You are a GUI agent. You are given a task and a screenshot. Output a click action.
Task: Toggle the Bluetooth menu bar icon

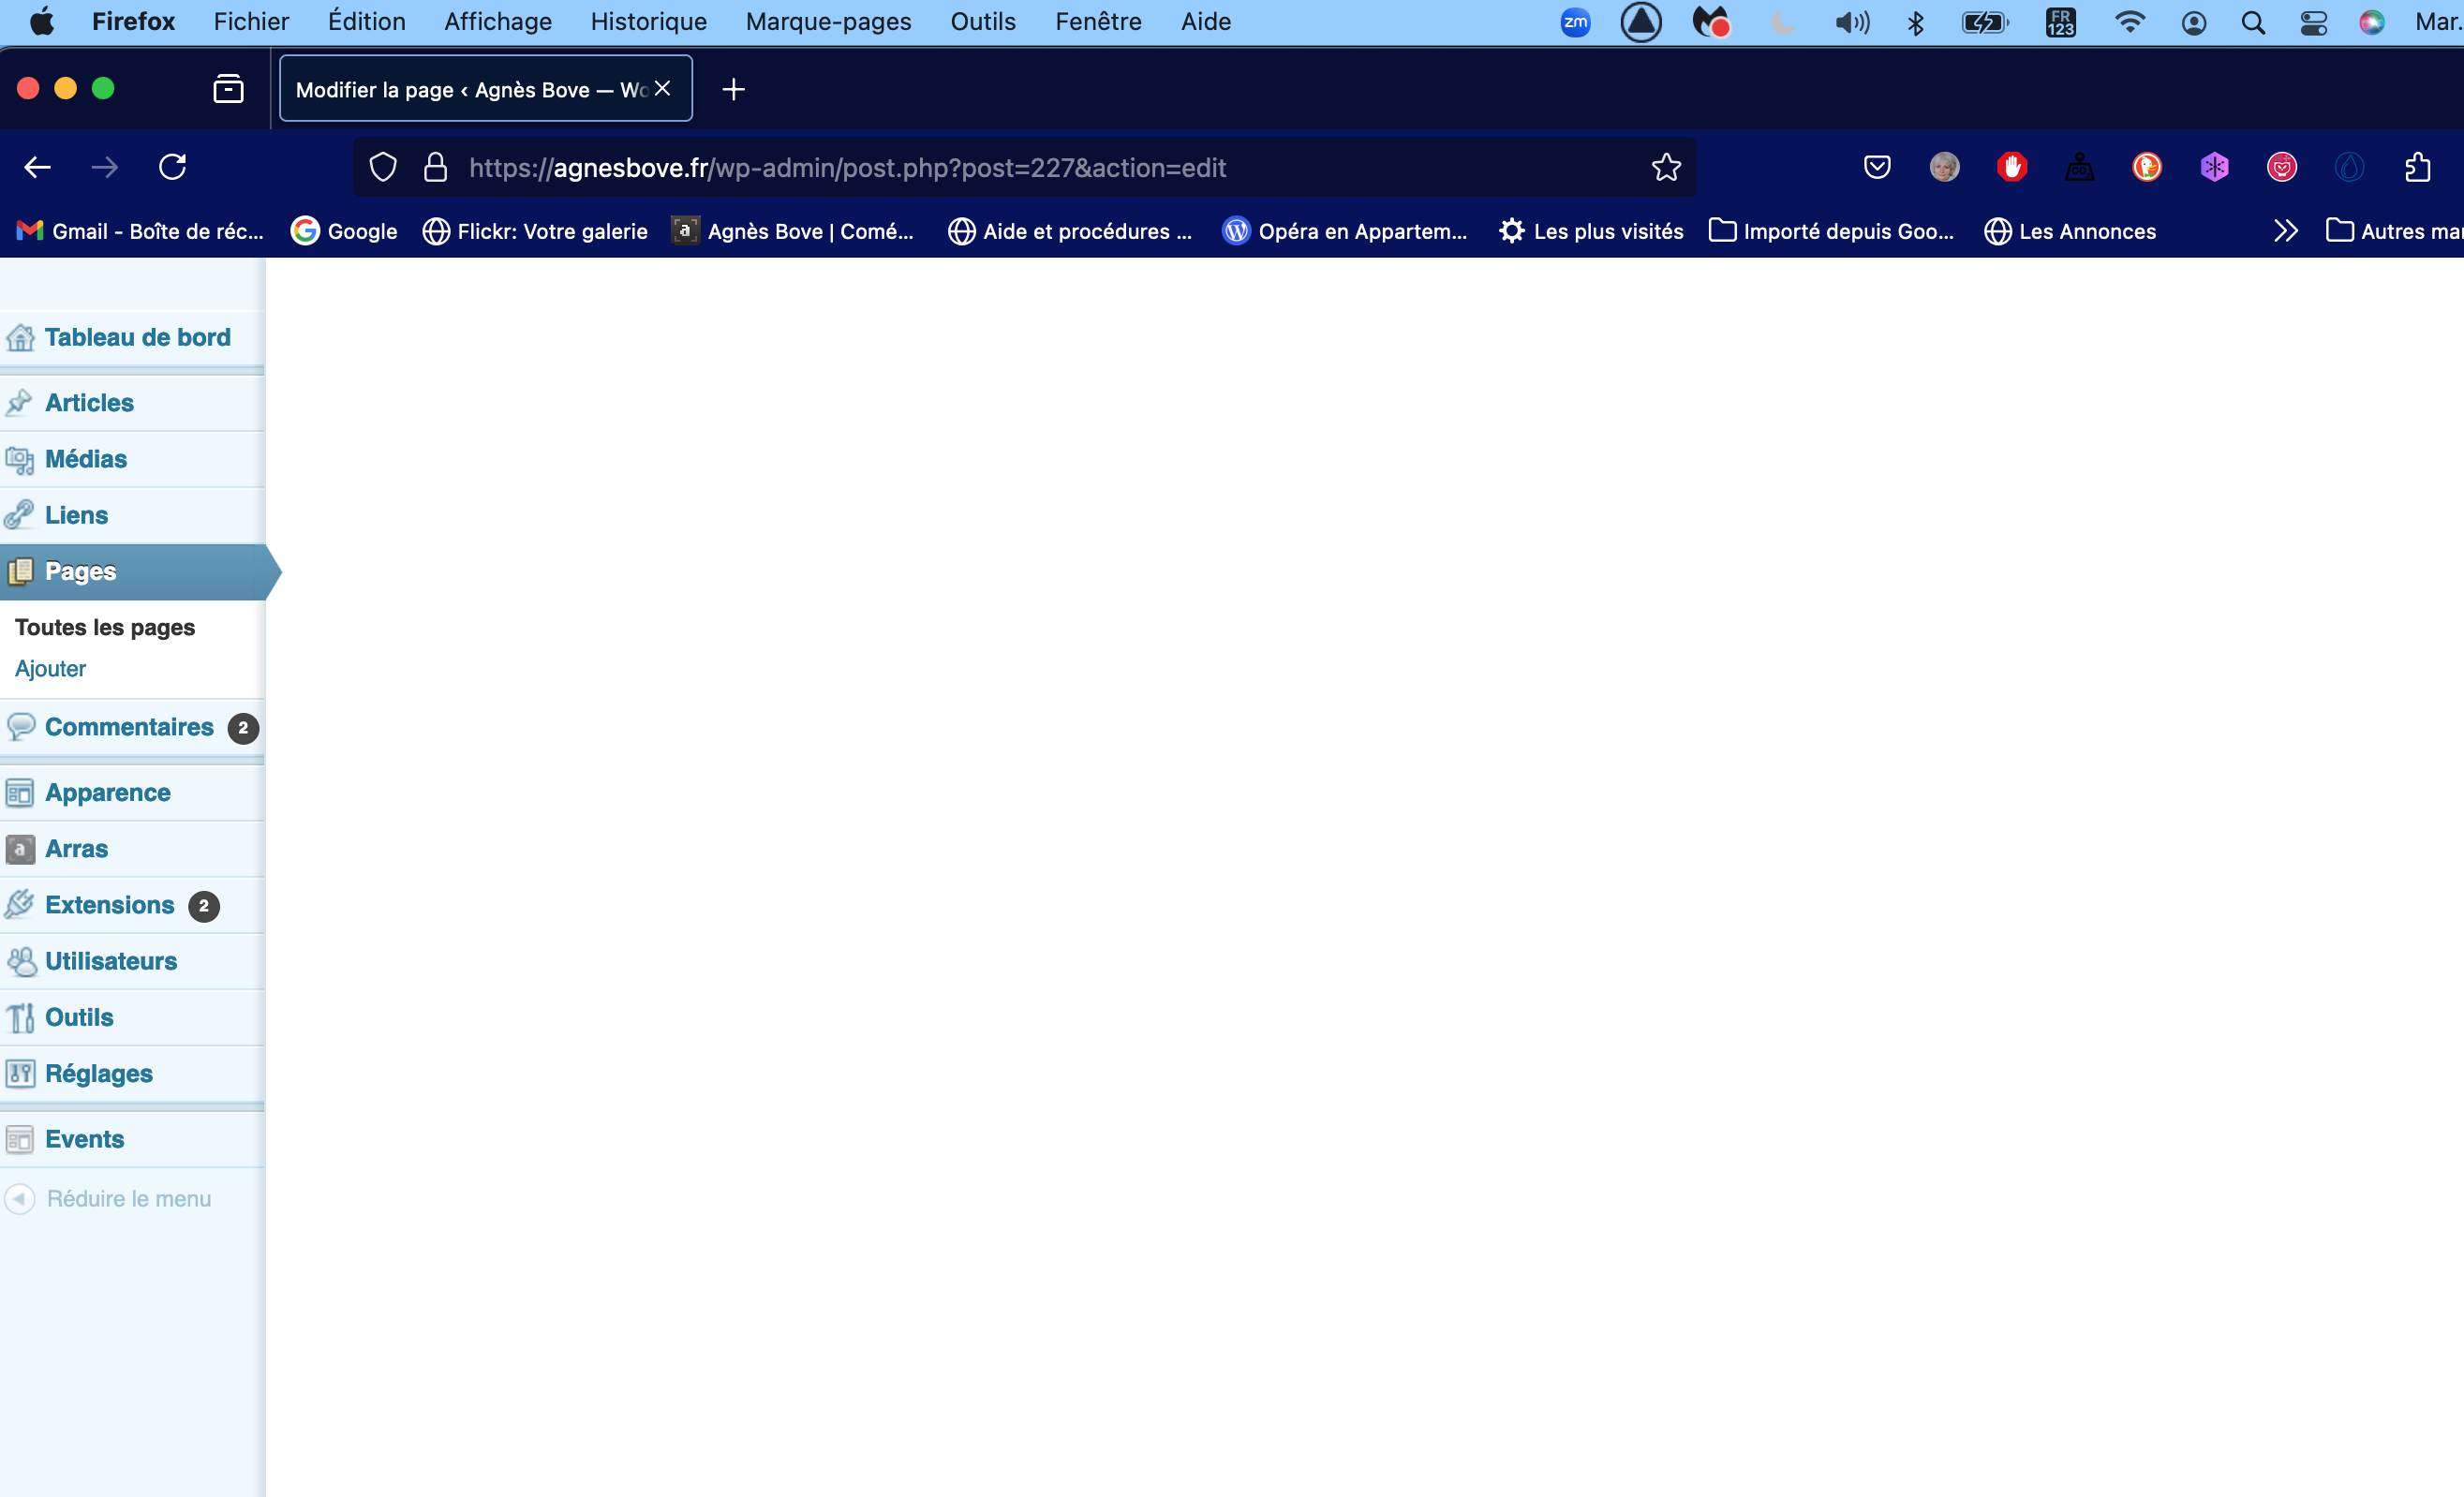coord(1915,22)
